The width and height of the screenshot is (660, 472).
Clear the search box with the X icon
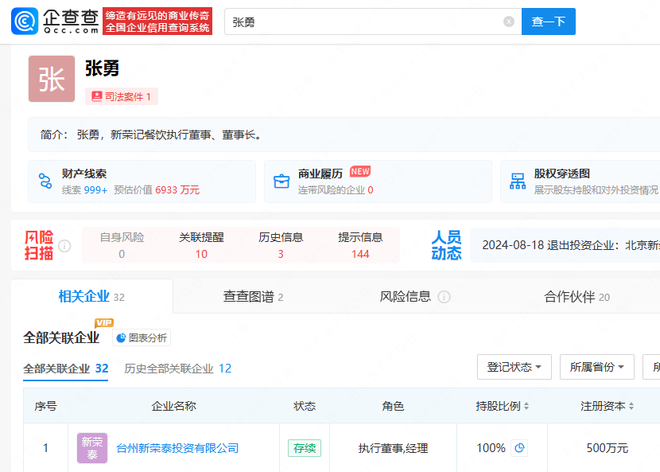click(508, 21)
